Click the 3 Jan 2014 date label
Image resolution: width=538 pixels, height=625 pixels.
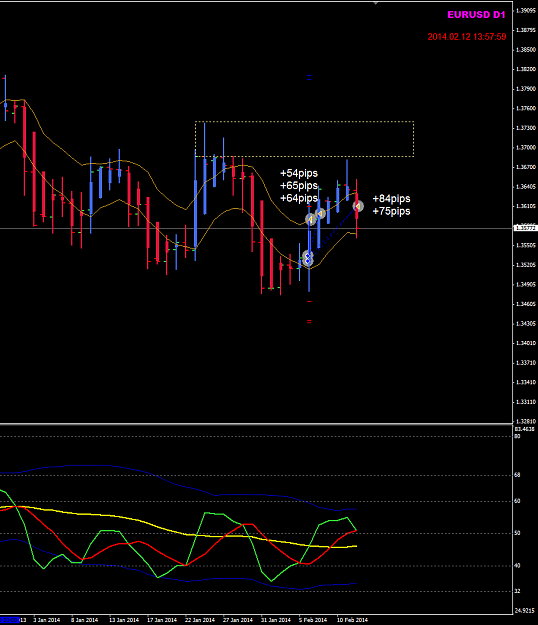(x=47, y=620)
